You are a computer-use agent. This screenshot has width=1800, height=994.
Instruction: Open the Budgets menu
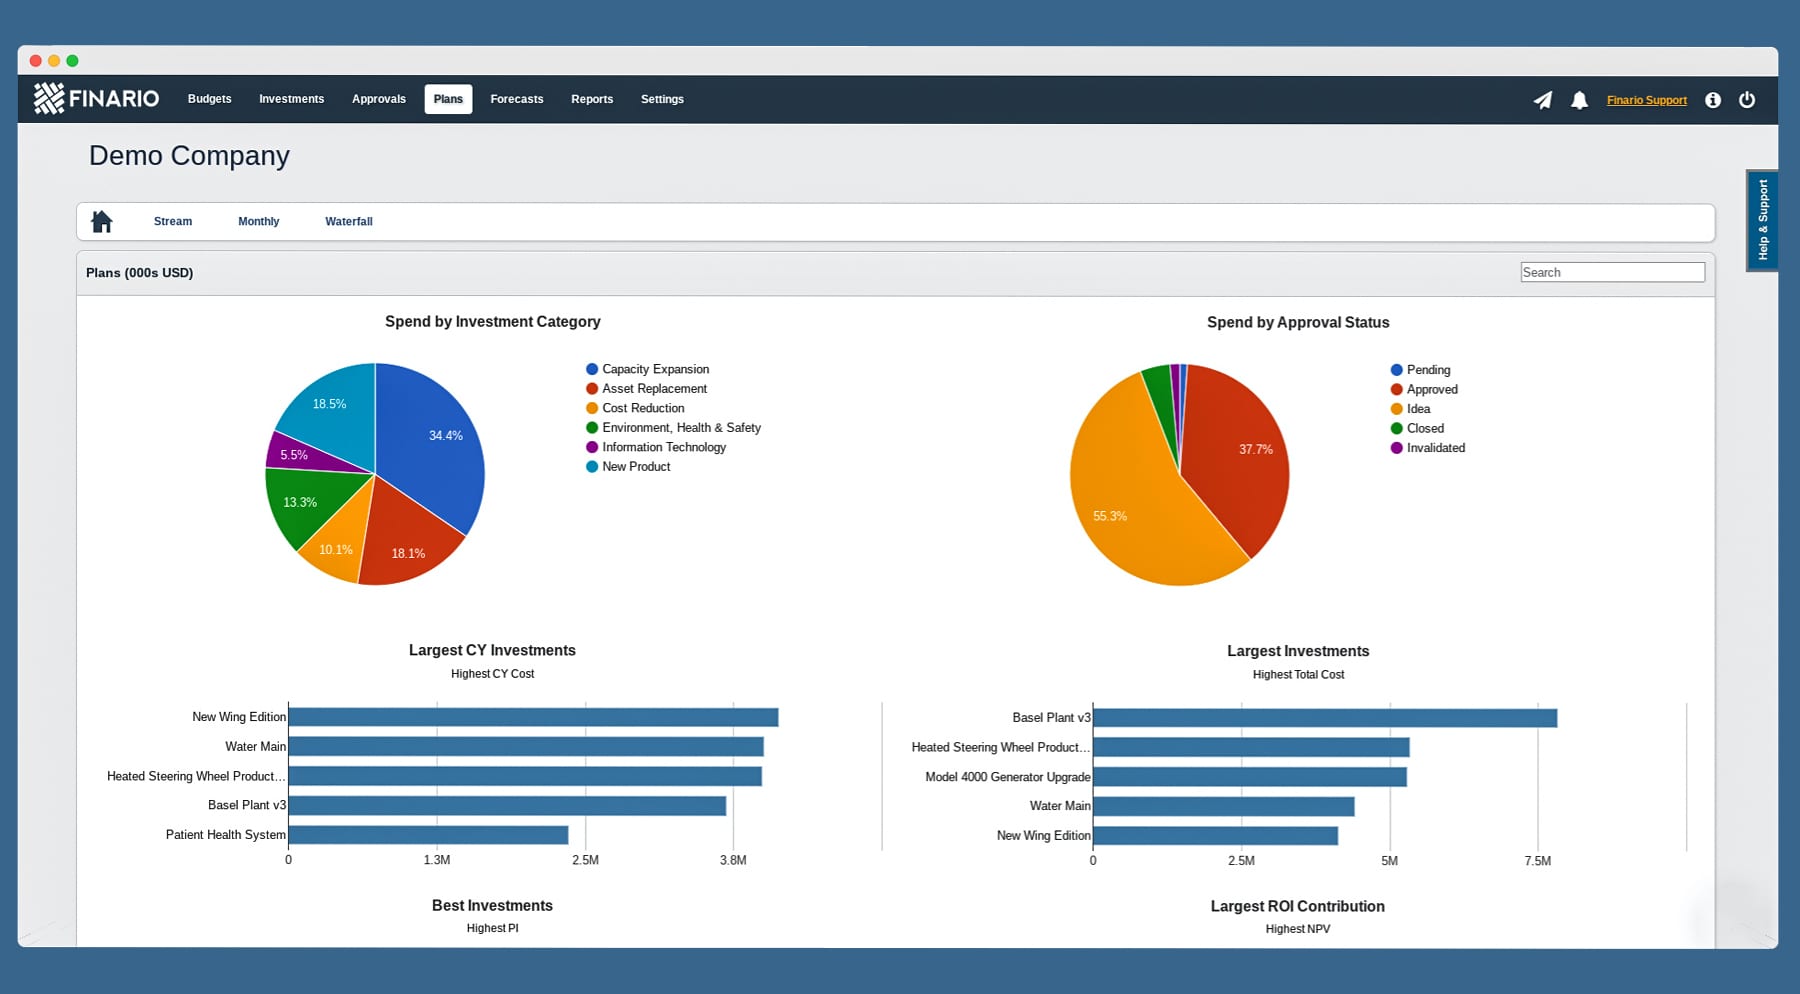(210, 99)
